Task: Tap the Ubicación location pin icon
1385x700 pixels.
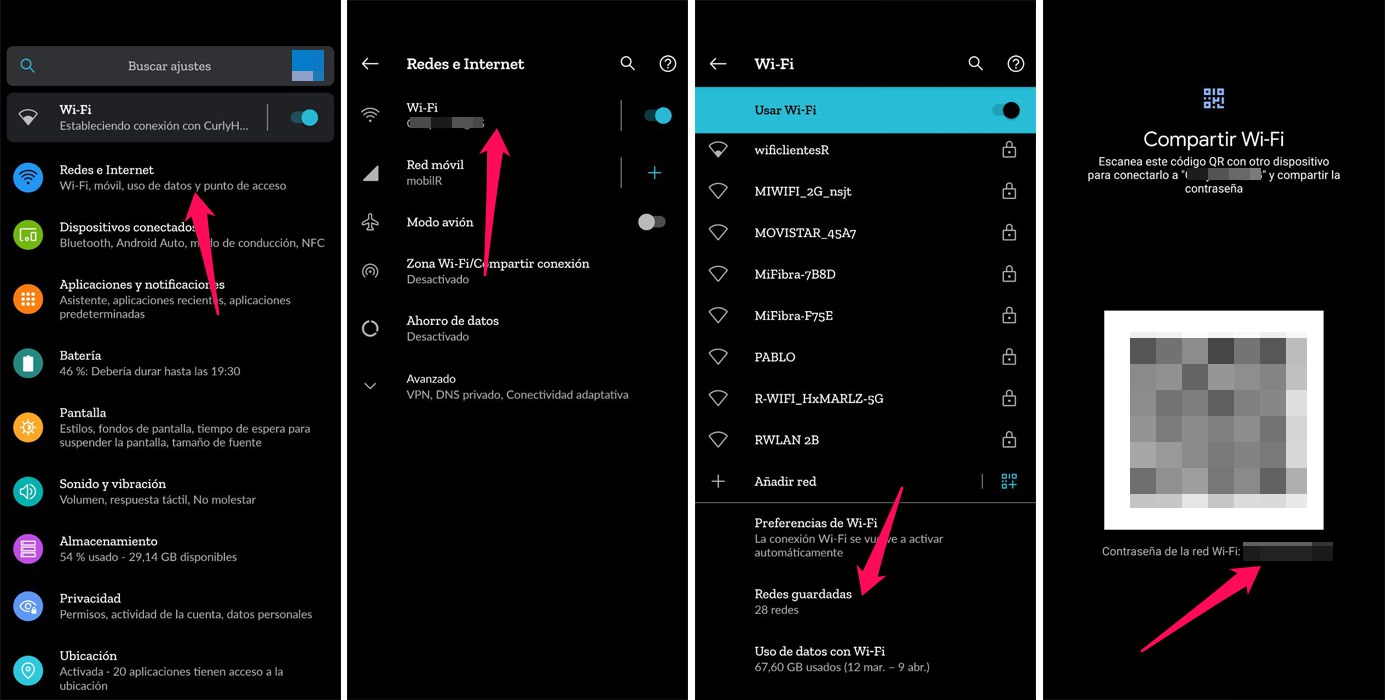Action: (28, 670)
